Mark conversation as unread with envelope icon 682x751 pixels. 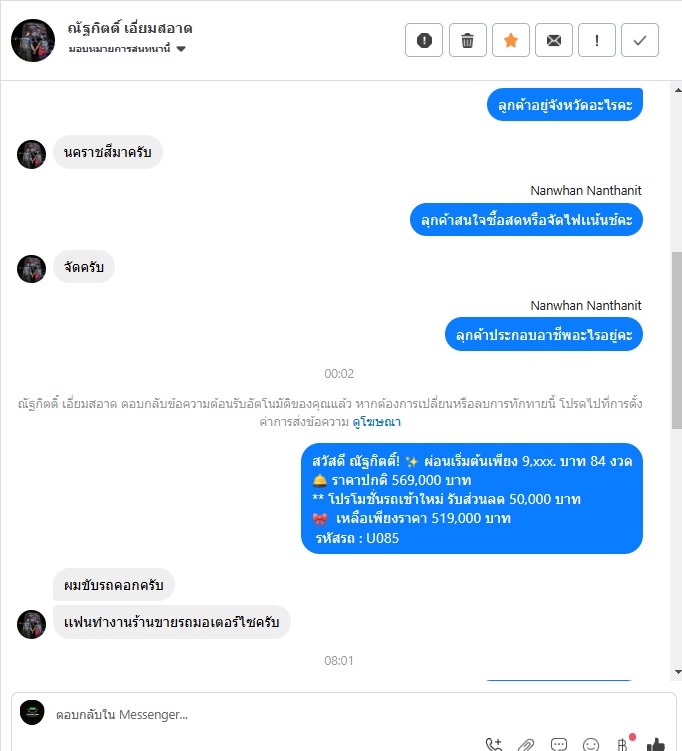pos(554,40)
